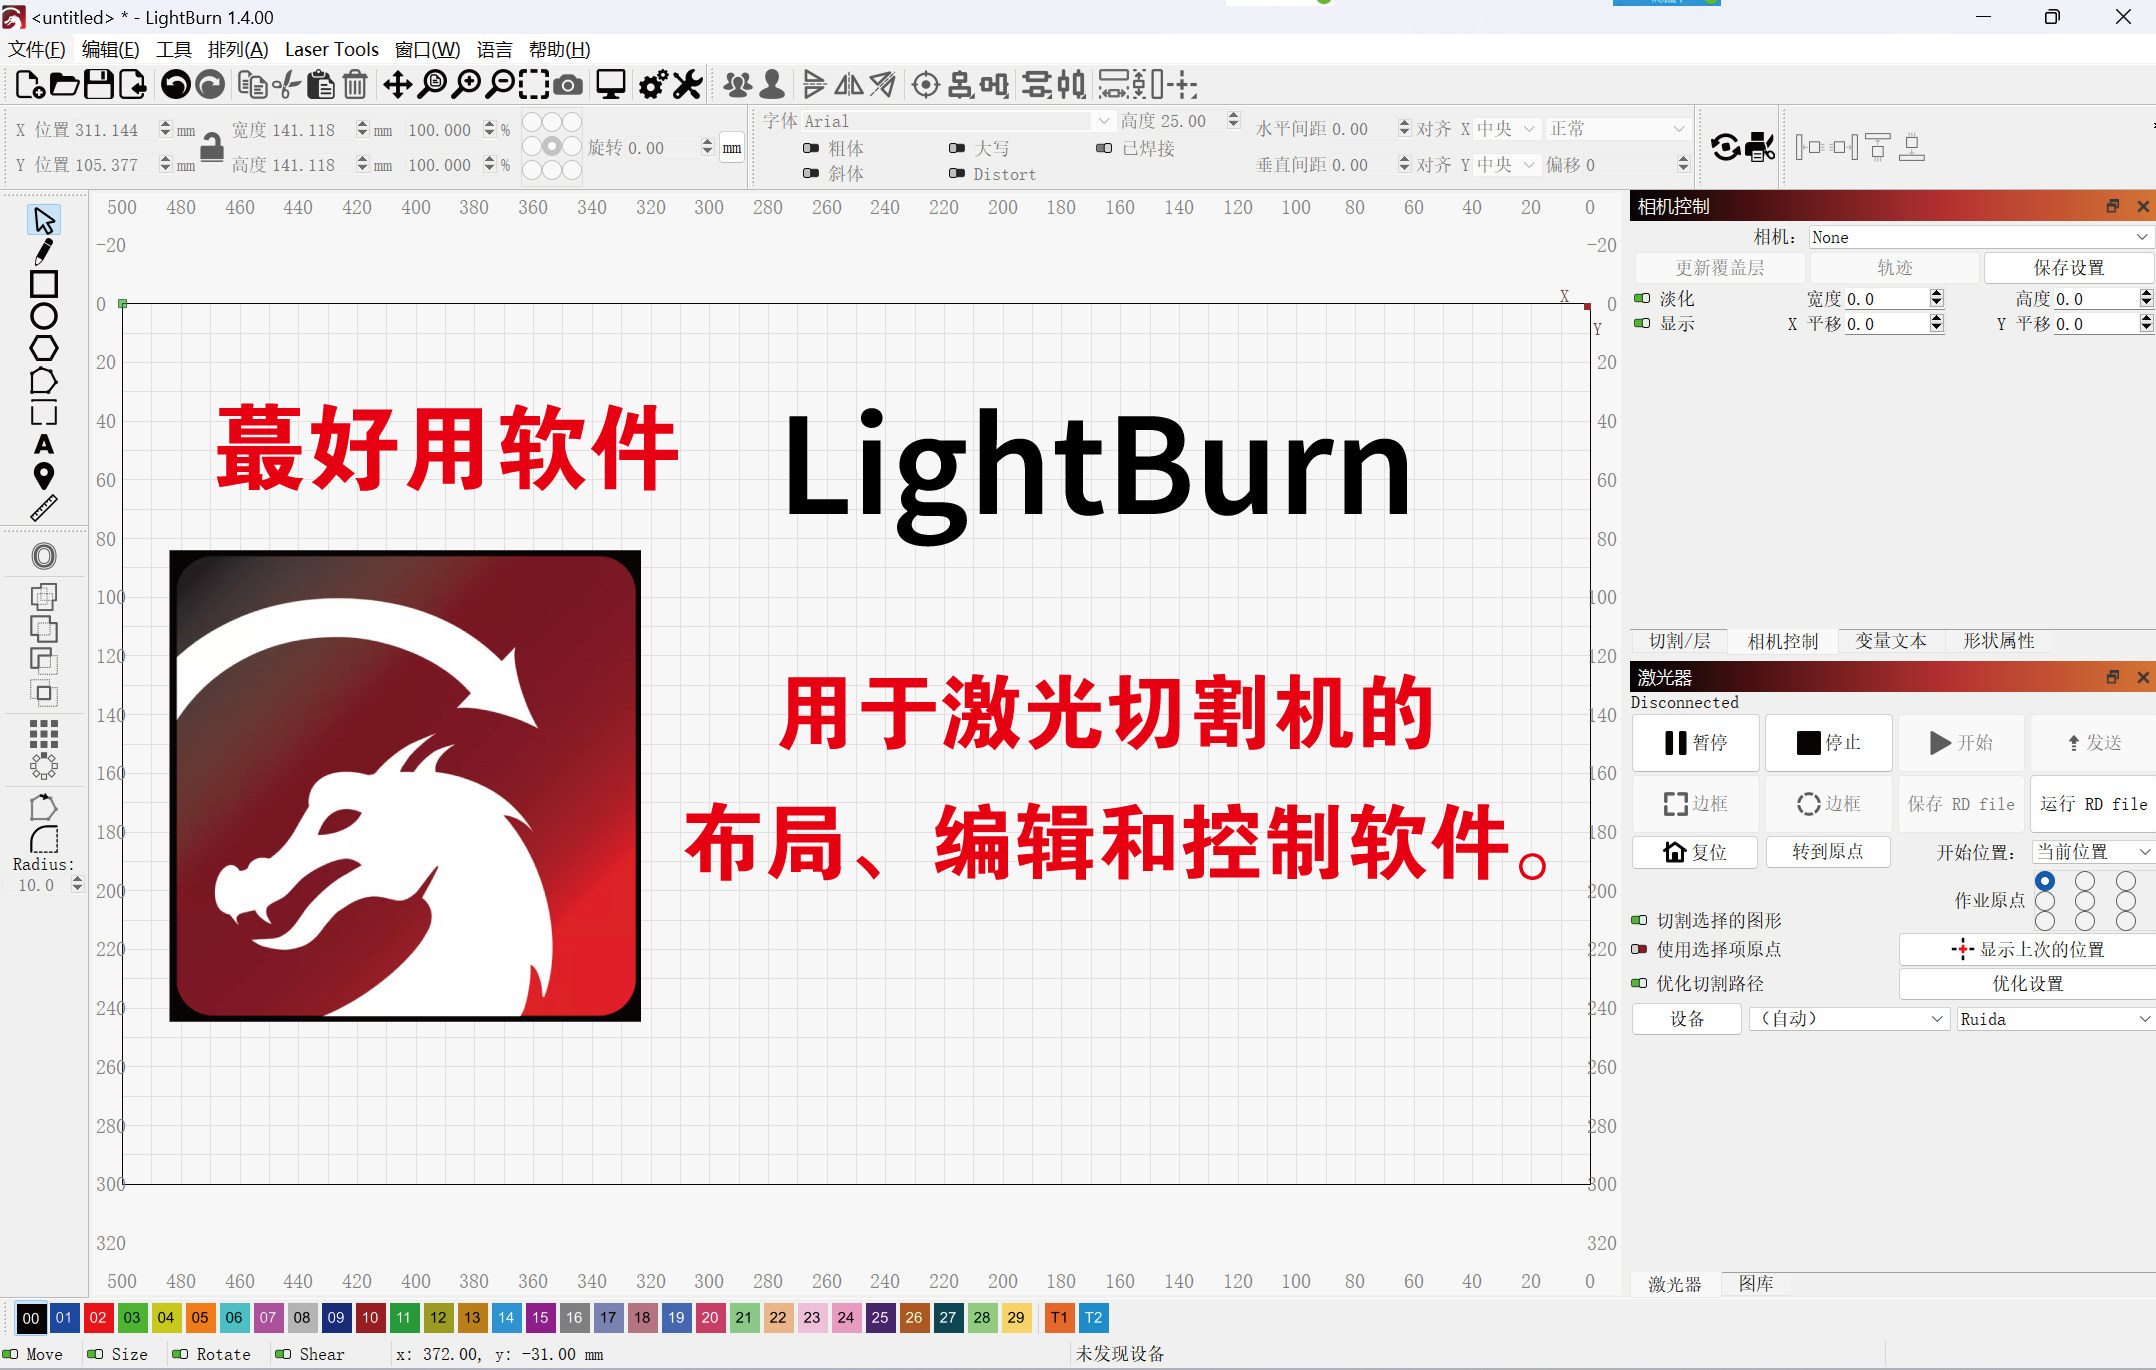Viewport: 2156px width, 1370px height.
Task: Cut selection with scissors icon
Action: pyautogui.click(x=286, y=85)
